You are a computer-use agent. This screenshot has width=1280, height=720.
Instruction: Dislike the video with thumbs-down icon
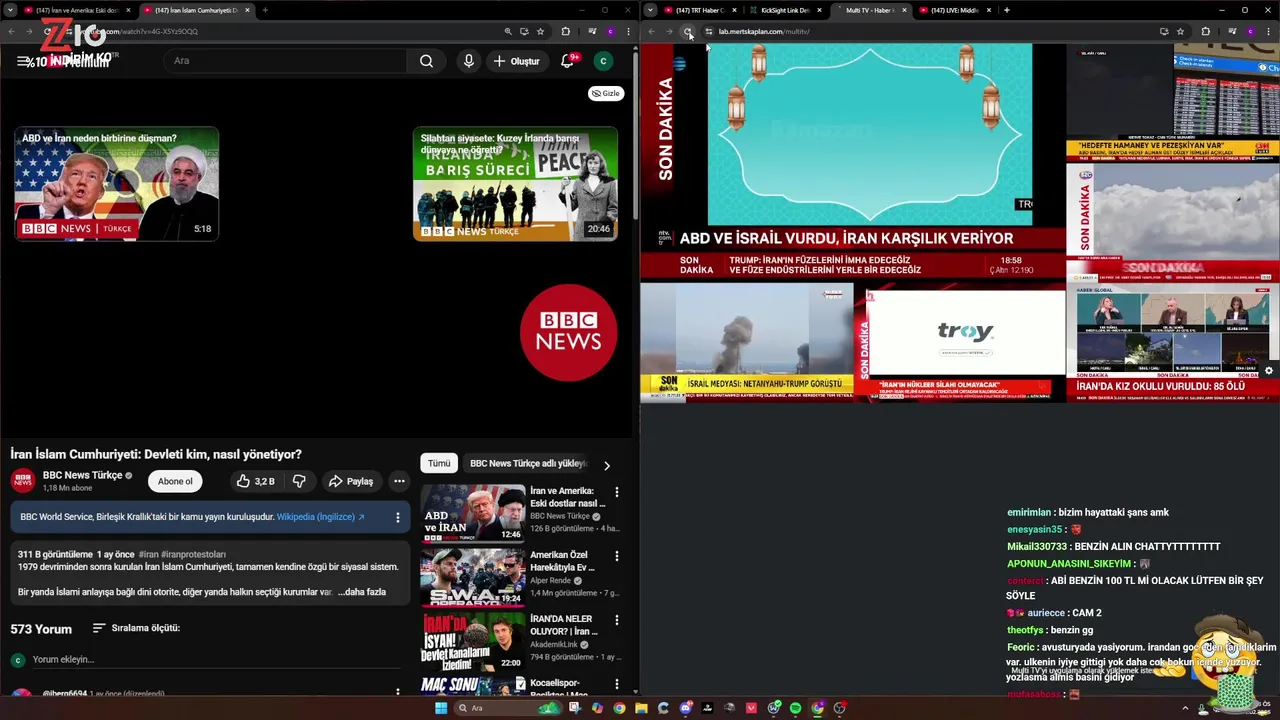tap(299, 481)
